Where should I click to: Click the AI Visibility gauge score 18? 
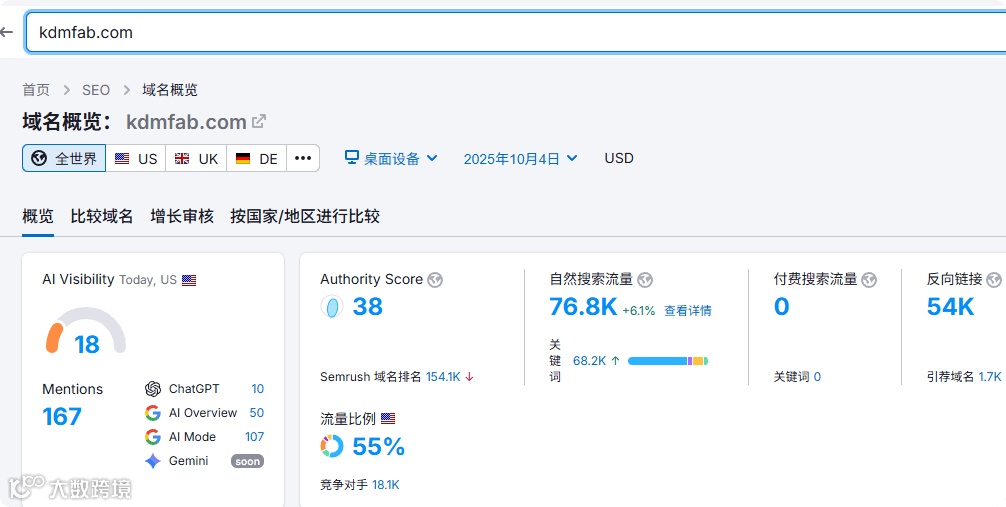coord(87,345)
